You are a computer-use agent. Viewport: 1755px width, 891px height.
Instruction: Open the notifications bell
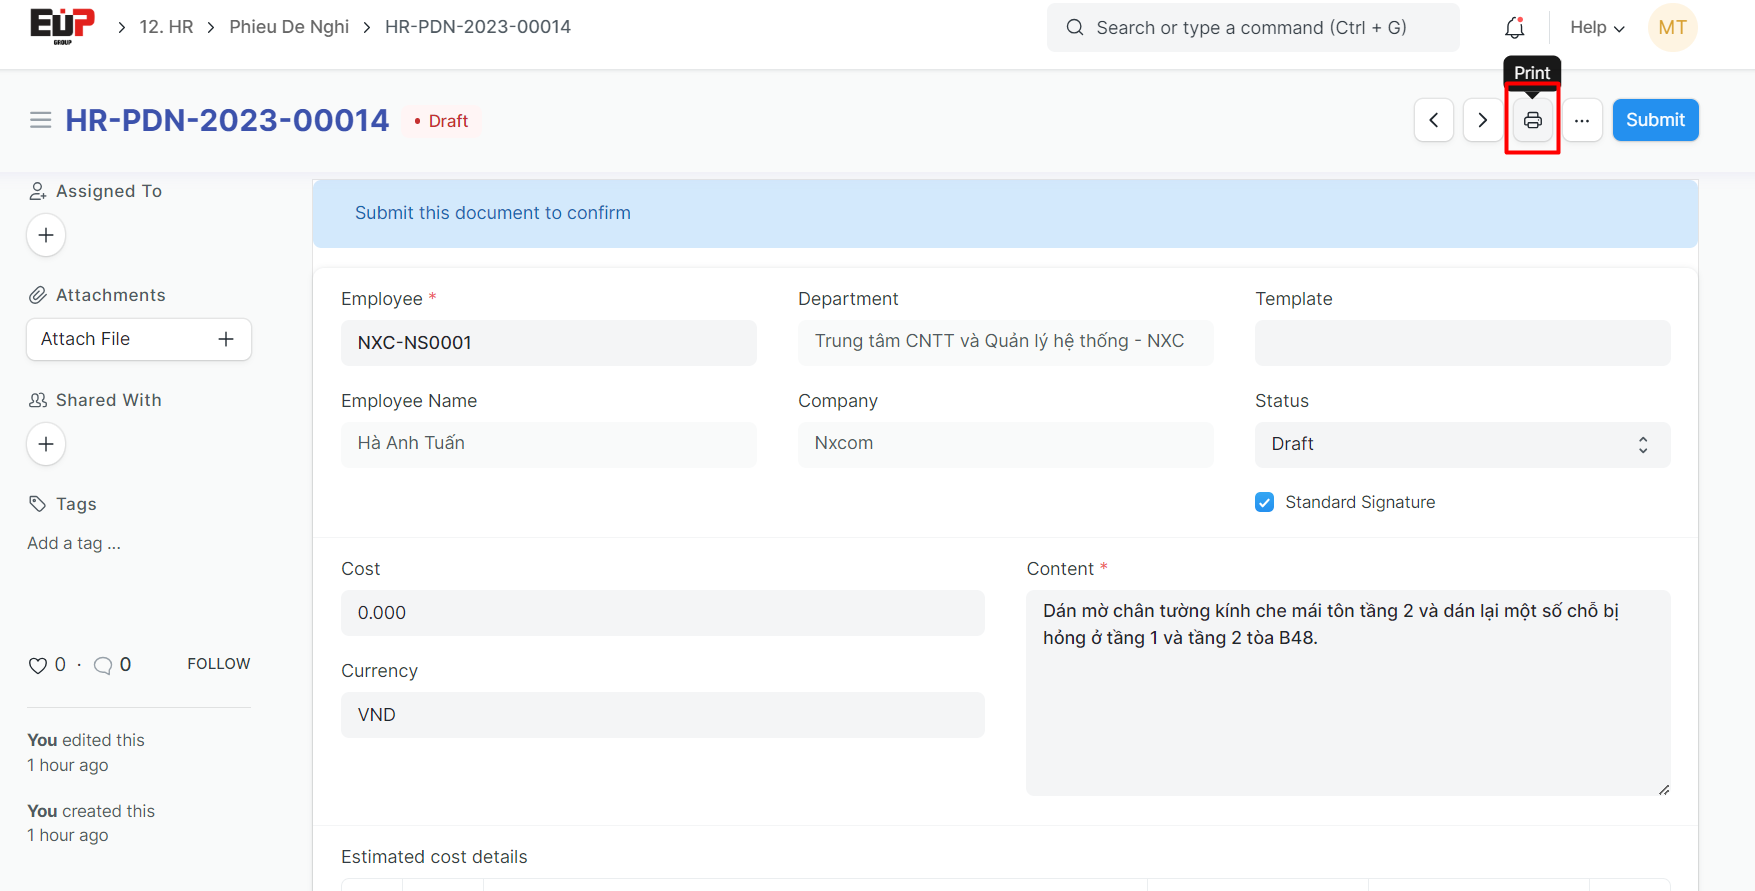(x=1514, y=28)
